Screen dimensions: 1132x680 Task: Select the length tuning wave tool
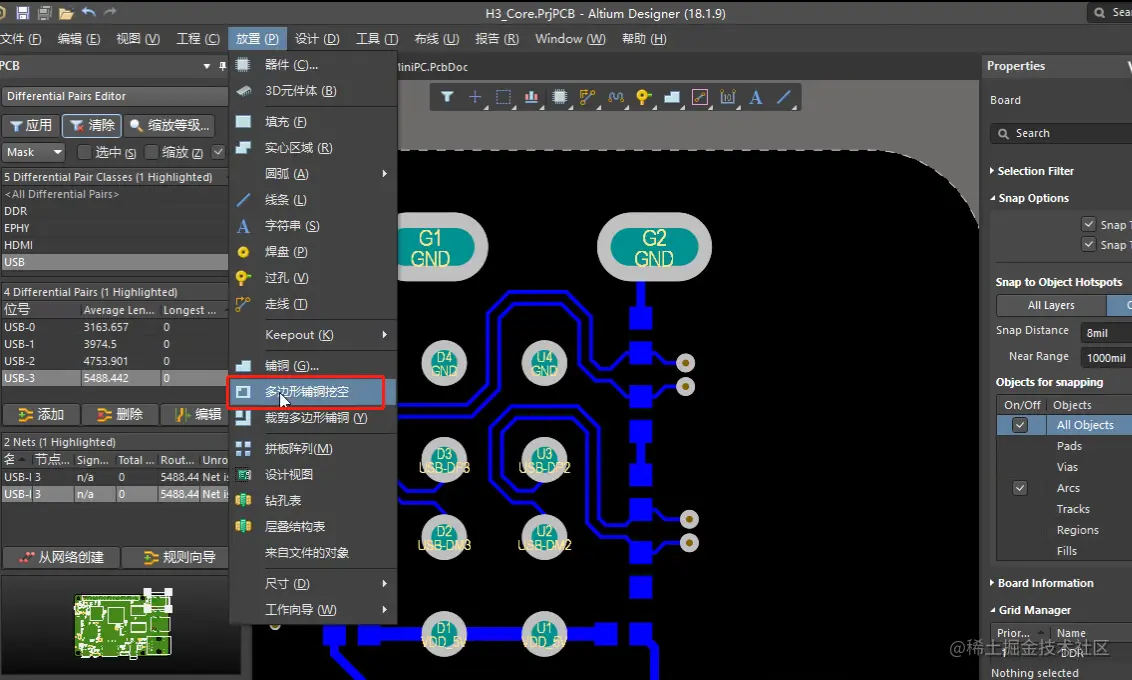(x=616, y=97)
